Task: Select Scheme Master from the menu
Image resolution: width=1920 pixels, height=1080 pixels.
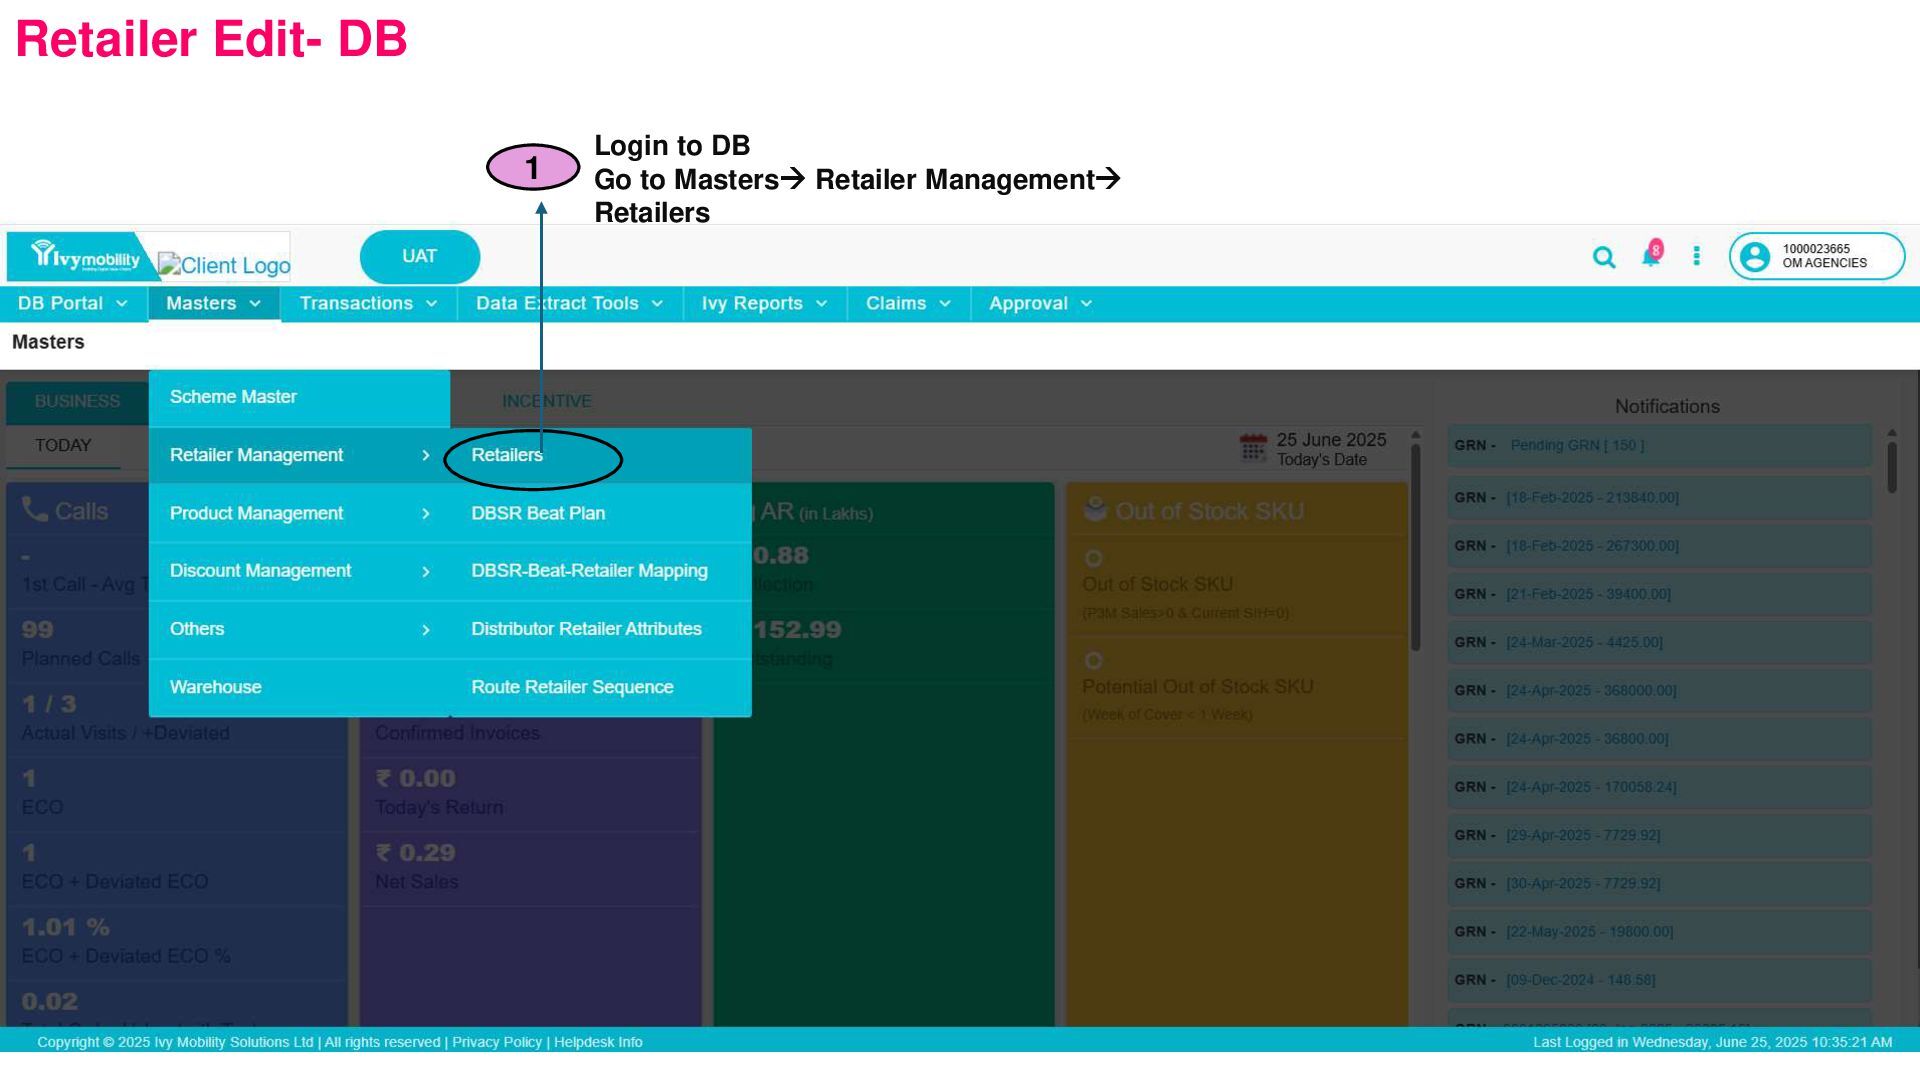Action: (x=299, y=397)
